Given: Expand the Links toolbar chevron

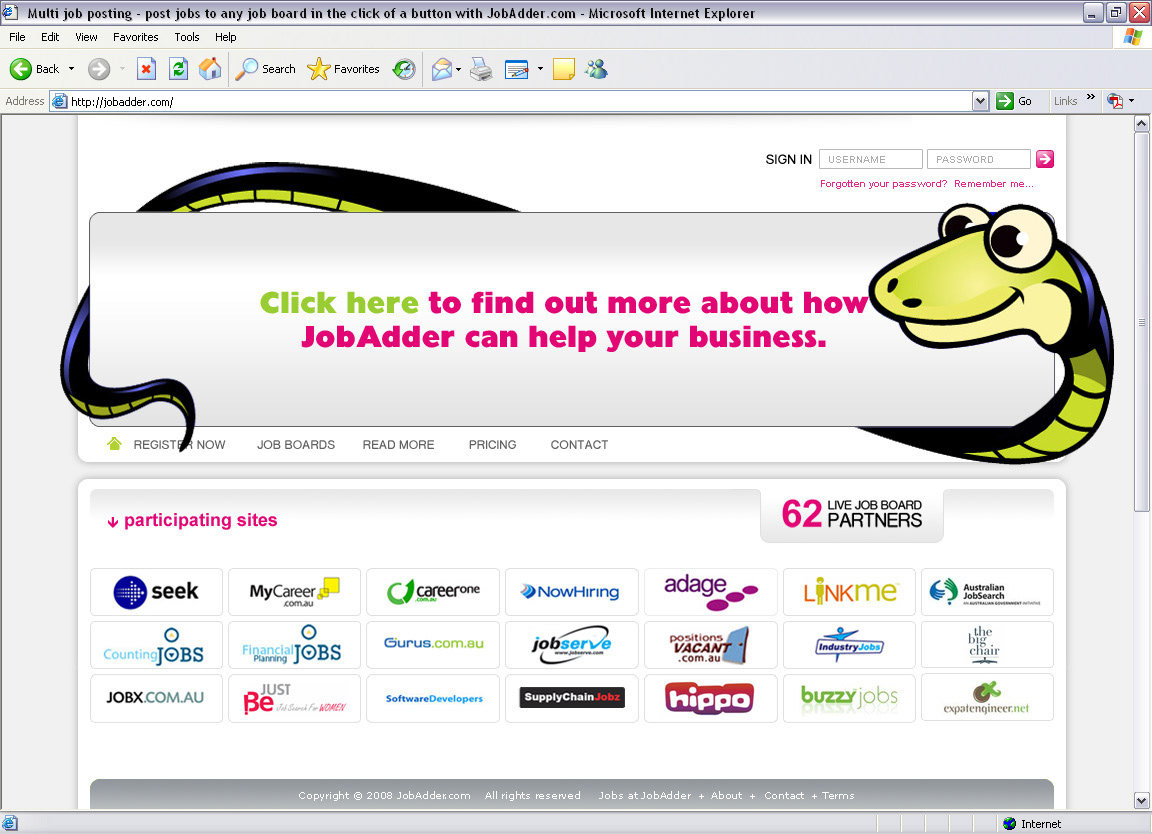Looking at the screenshot, I should click(1090, 97).
